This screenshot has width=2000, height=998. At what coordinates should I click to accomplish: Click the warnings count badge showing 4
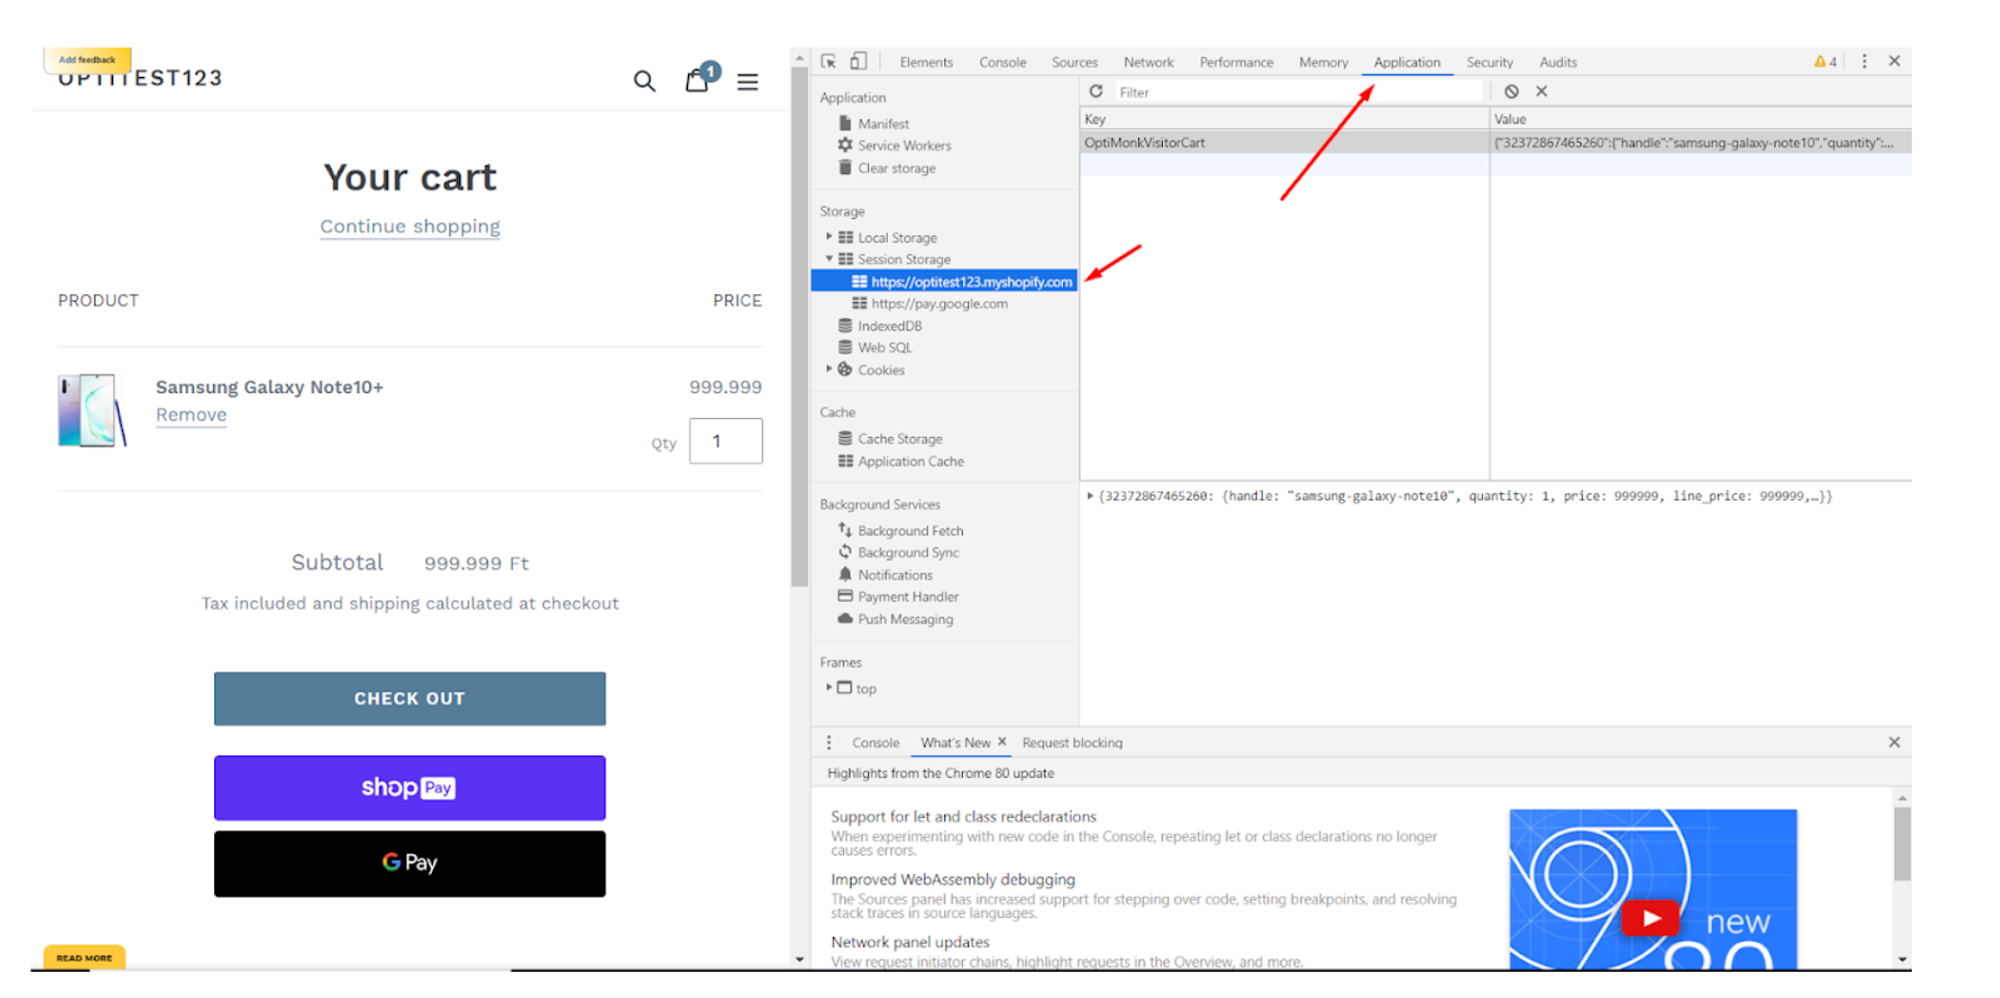tap(1825, 62)
